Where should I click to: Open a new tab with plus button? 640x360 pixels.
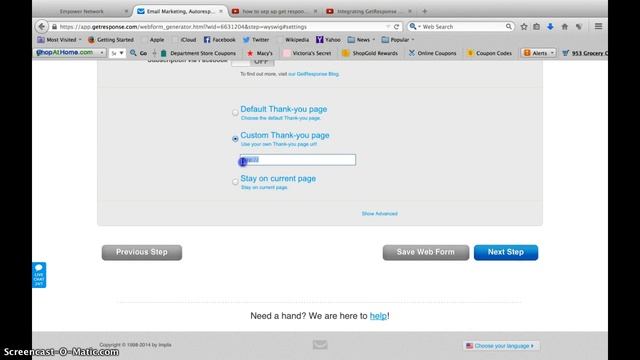click(424, 11)
